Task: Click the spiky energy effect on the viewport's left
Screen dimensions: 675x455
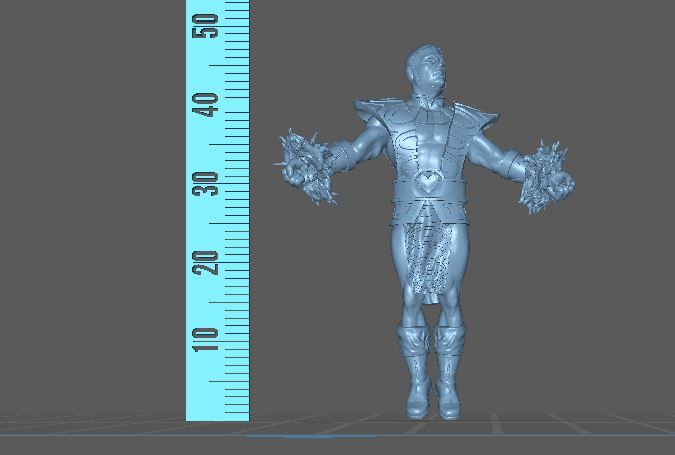Action: click(x=306, y=166)
